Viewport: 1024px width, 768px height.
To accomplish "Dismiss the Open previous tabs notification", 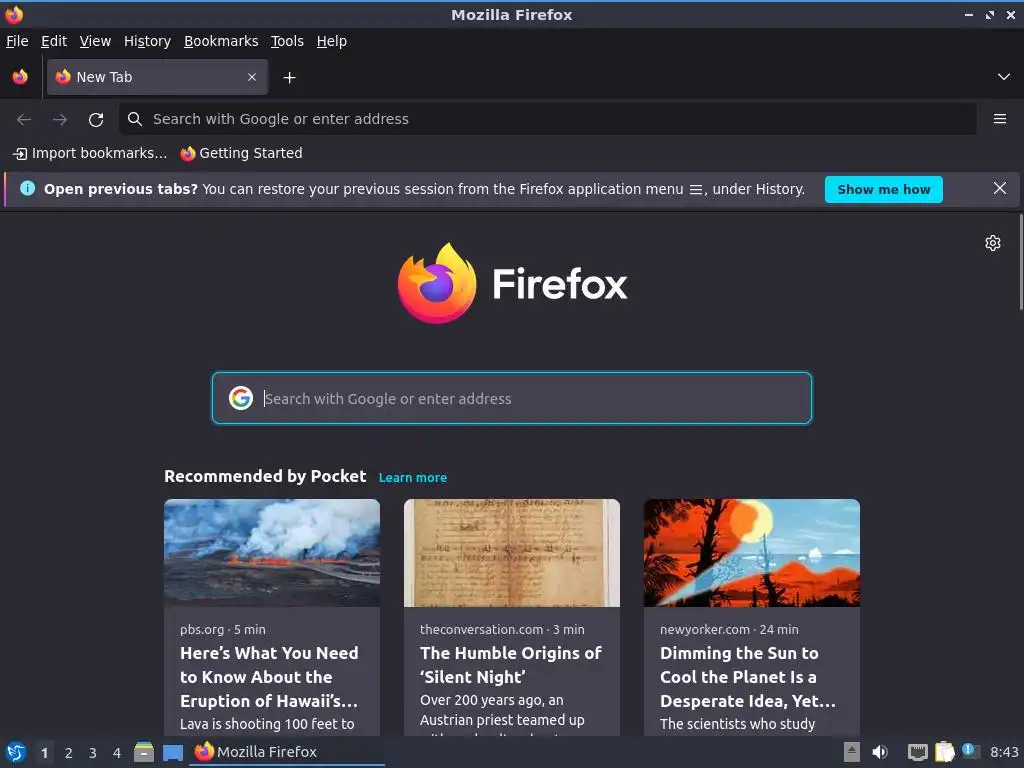I will coord(999,189).
